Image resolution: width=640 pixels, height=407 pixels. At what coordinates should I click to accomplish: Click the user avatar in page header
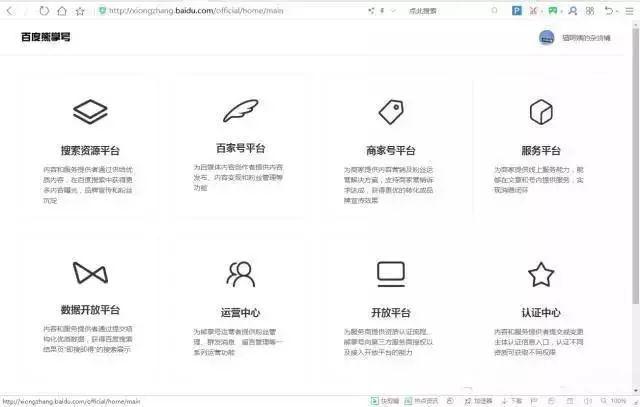point(547,38)
